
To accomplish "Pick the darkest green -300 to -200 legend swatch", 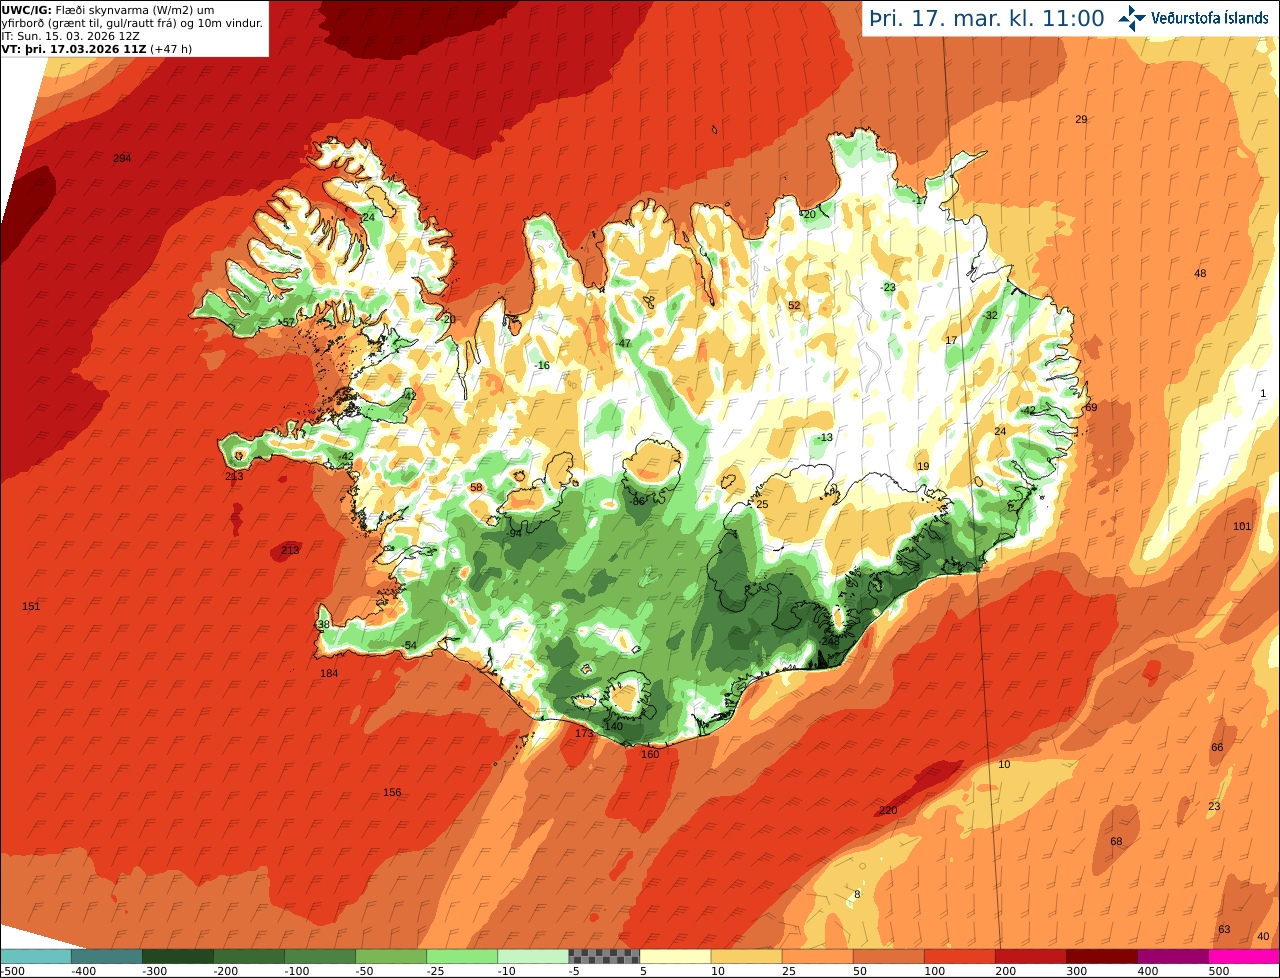I will pos(178,956).
